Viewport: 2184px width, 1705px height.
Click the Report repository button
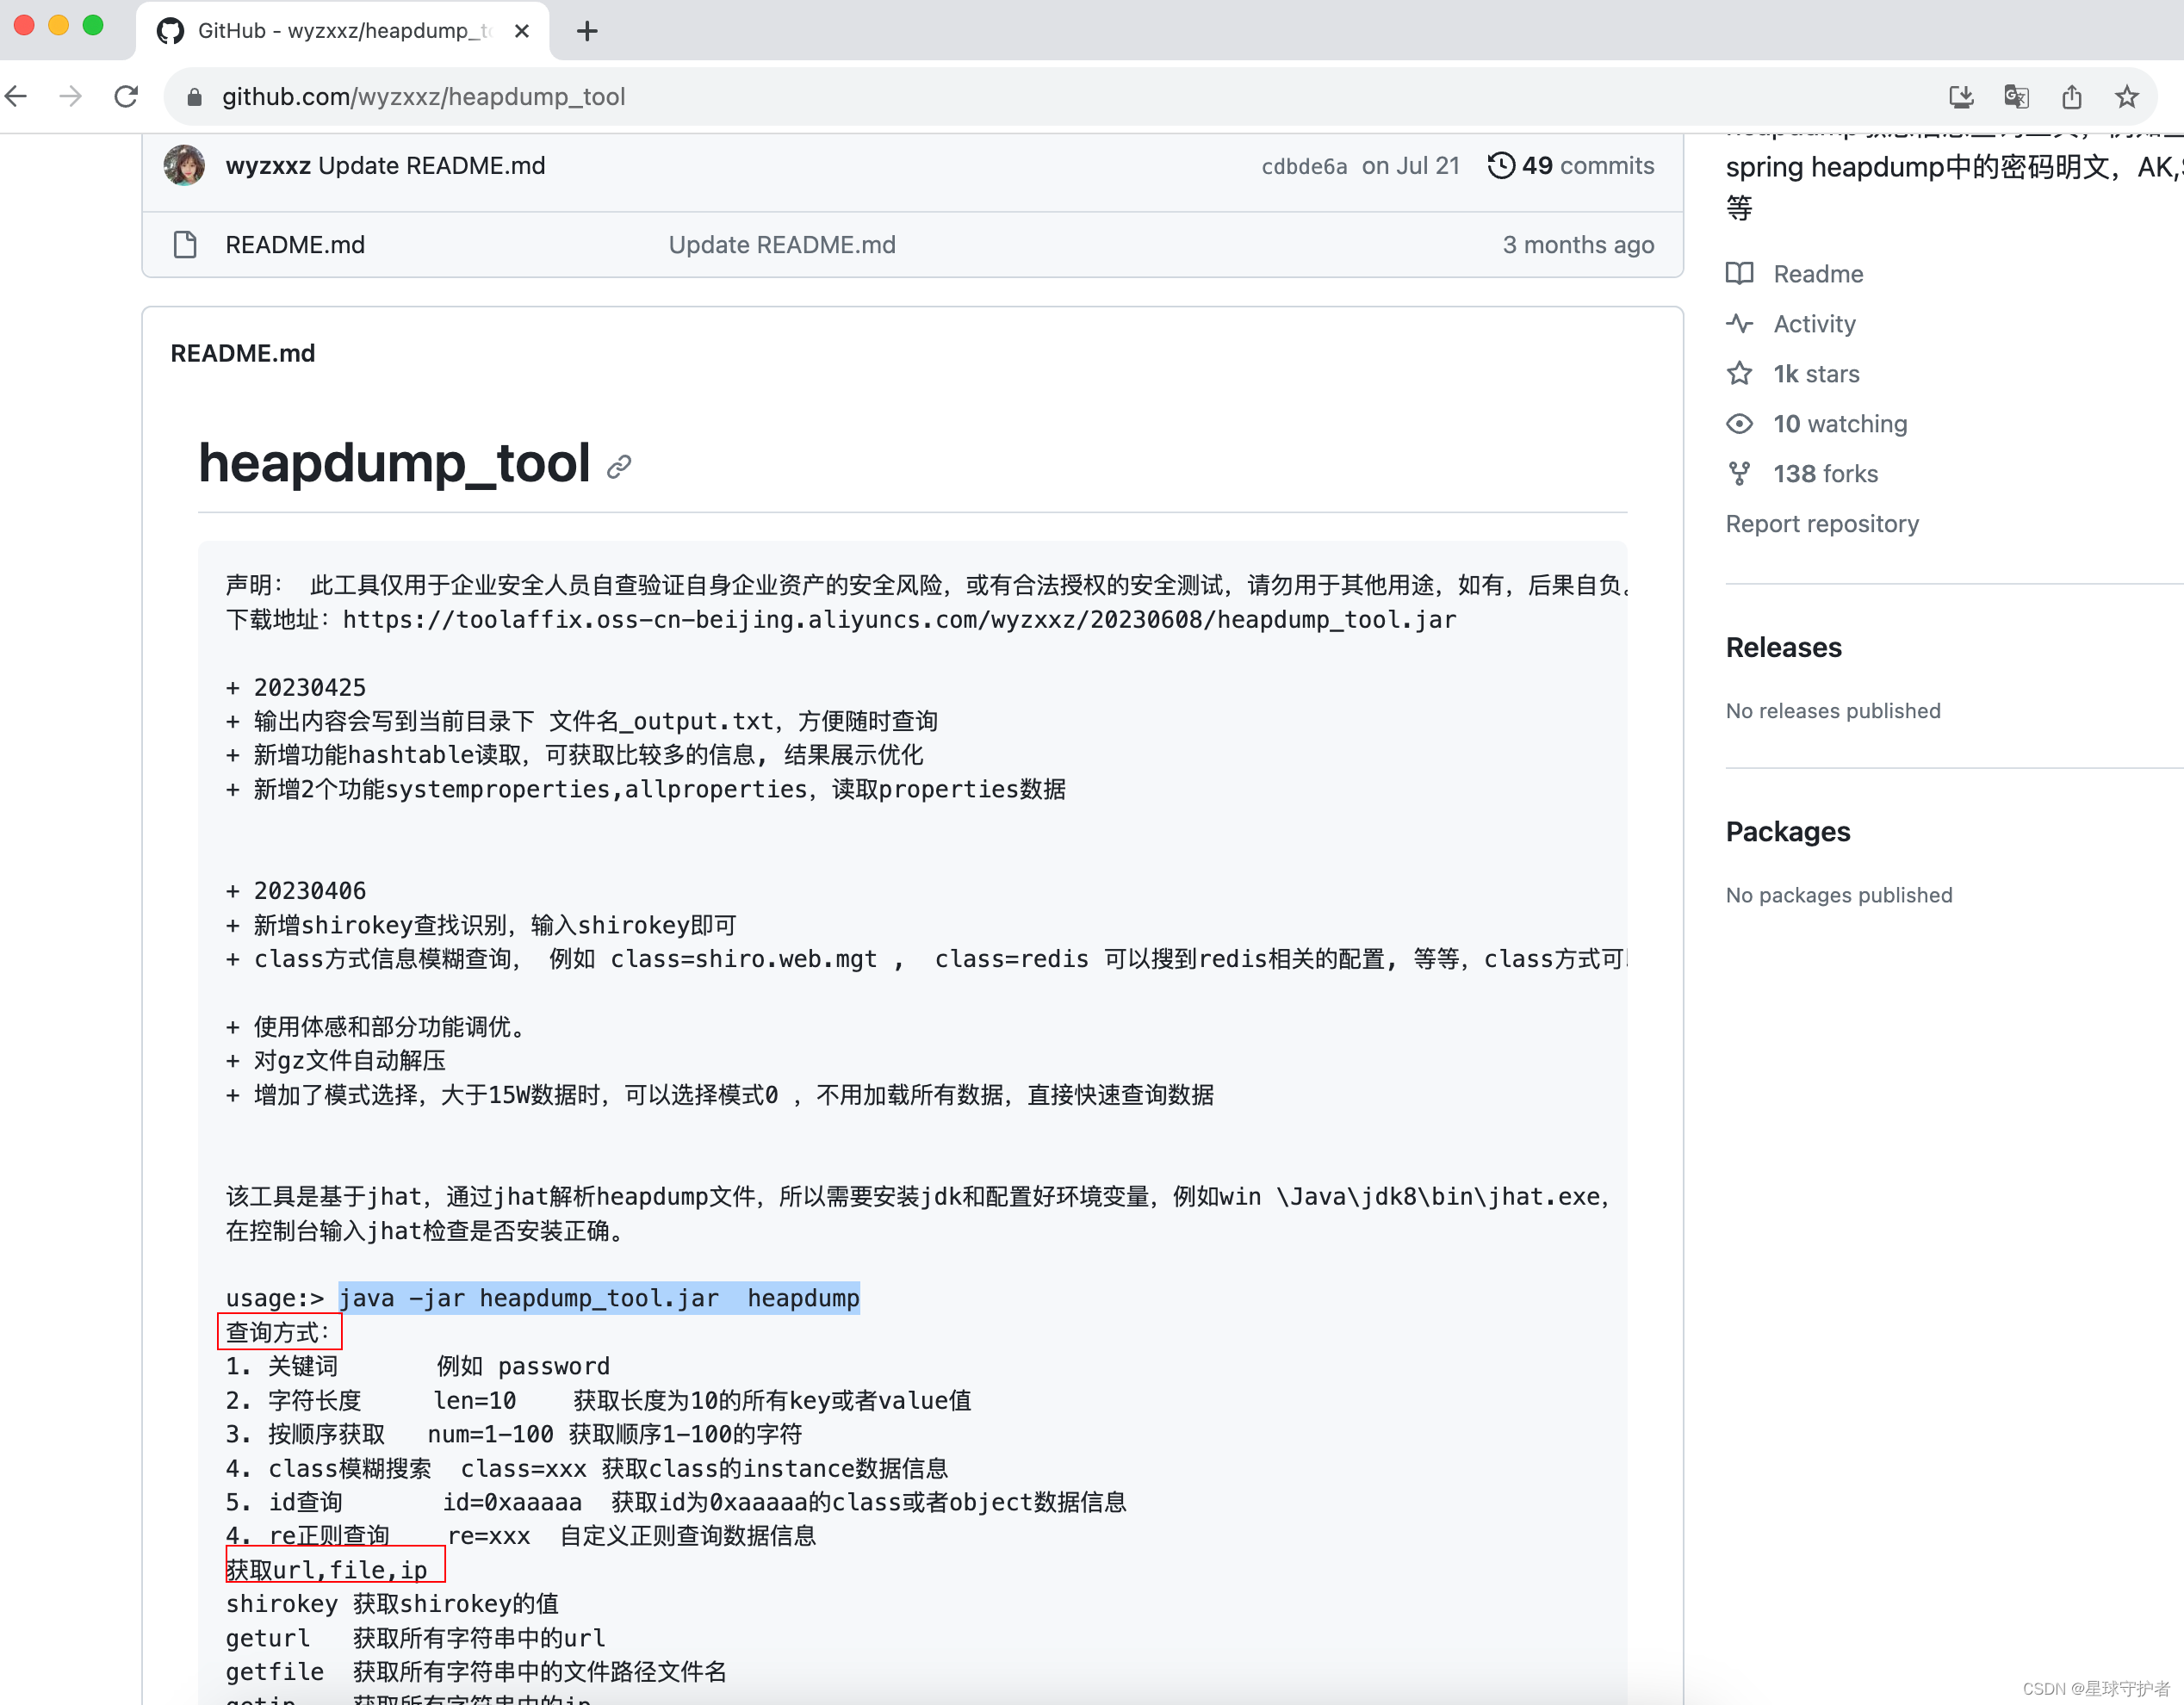(1824, 524)
